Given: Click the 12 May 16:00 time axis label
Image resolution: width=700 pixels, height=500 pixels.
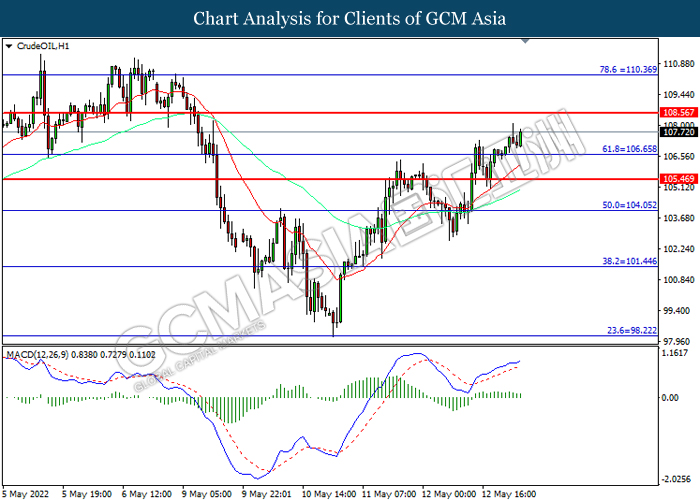Looking at the screenshot, I should 508,494.
